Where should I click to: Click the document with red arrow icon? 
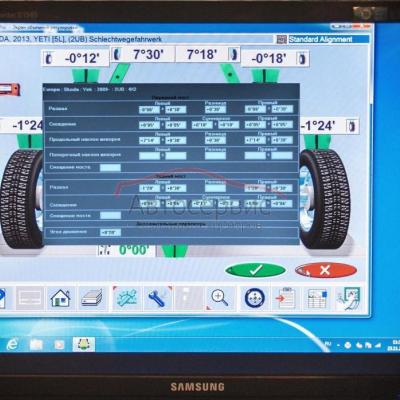point(285,298)
